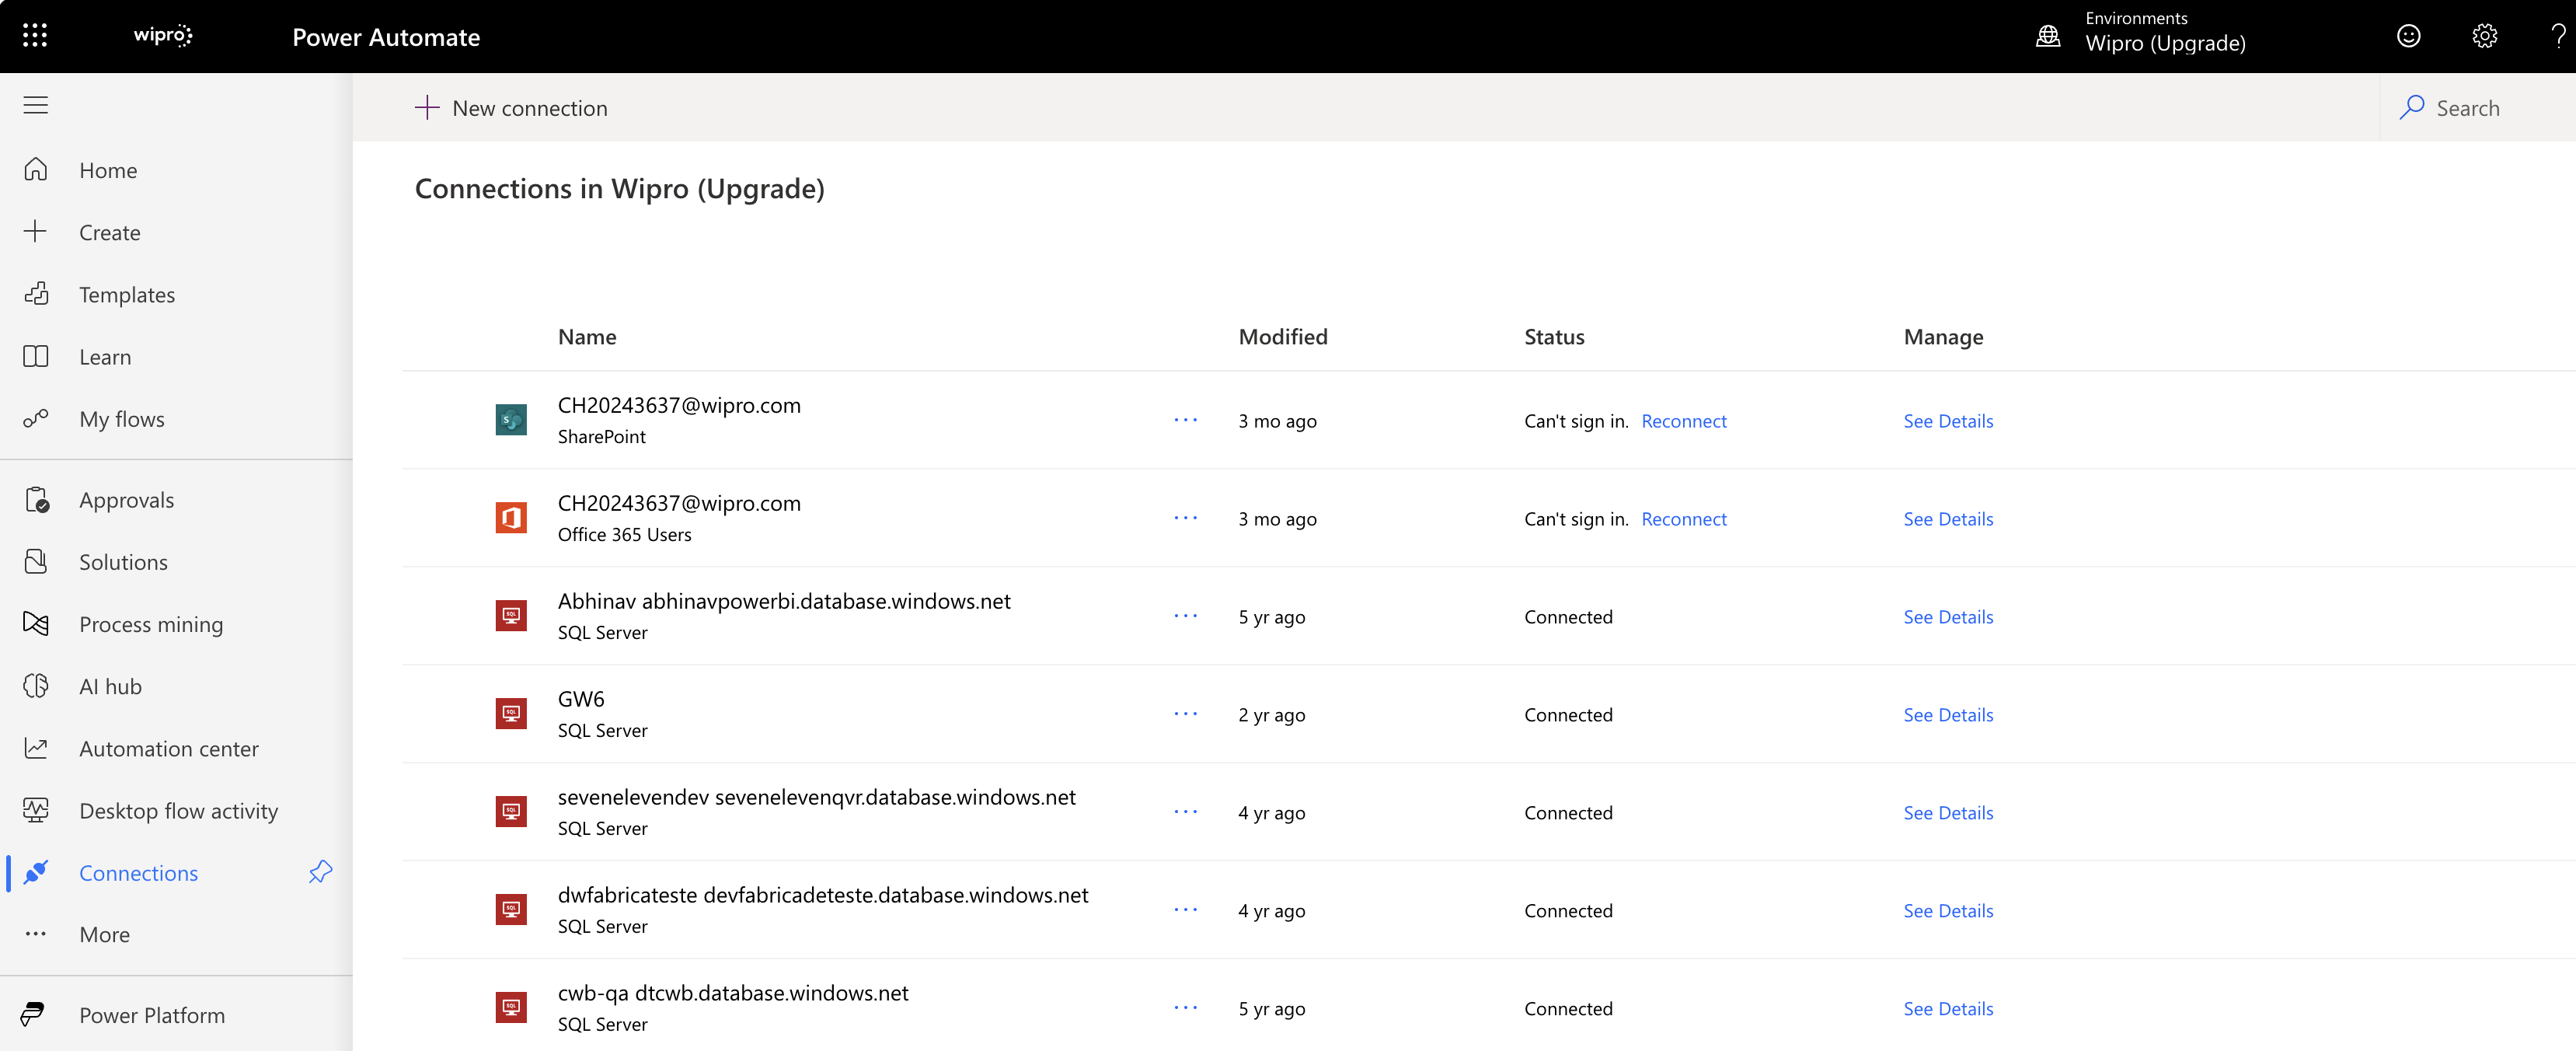The height and width of the screenshot is (1051, 2576).
Task: Open more options for SharePoint connection
Action: coord(1186,420)
